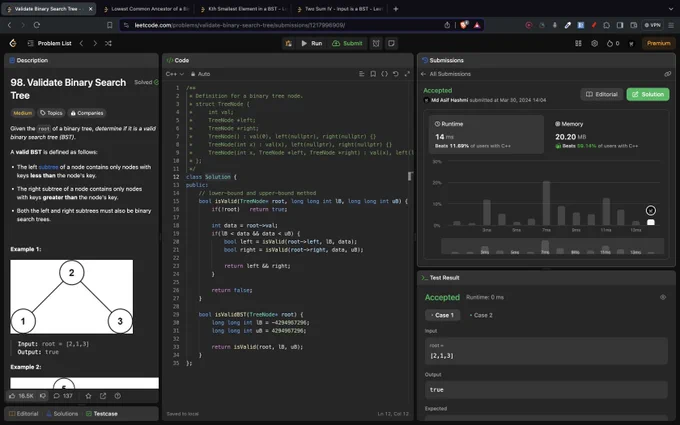
Task: Adjust the chart range slider below the histogram
Action: point(552,246)
